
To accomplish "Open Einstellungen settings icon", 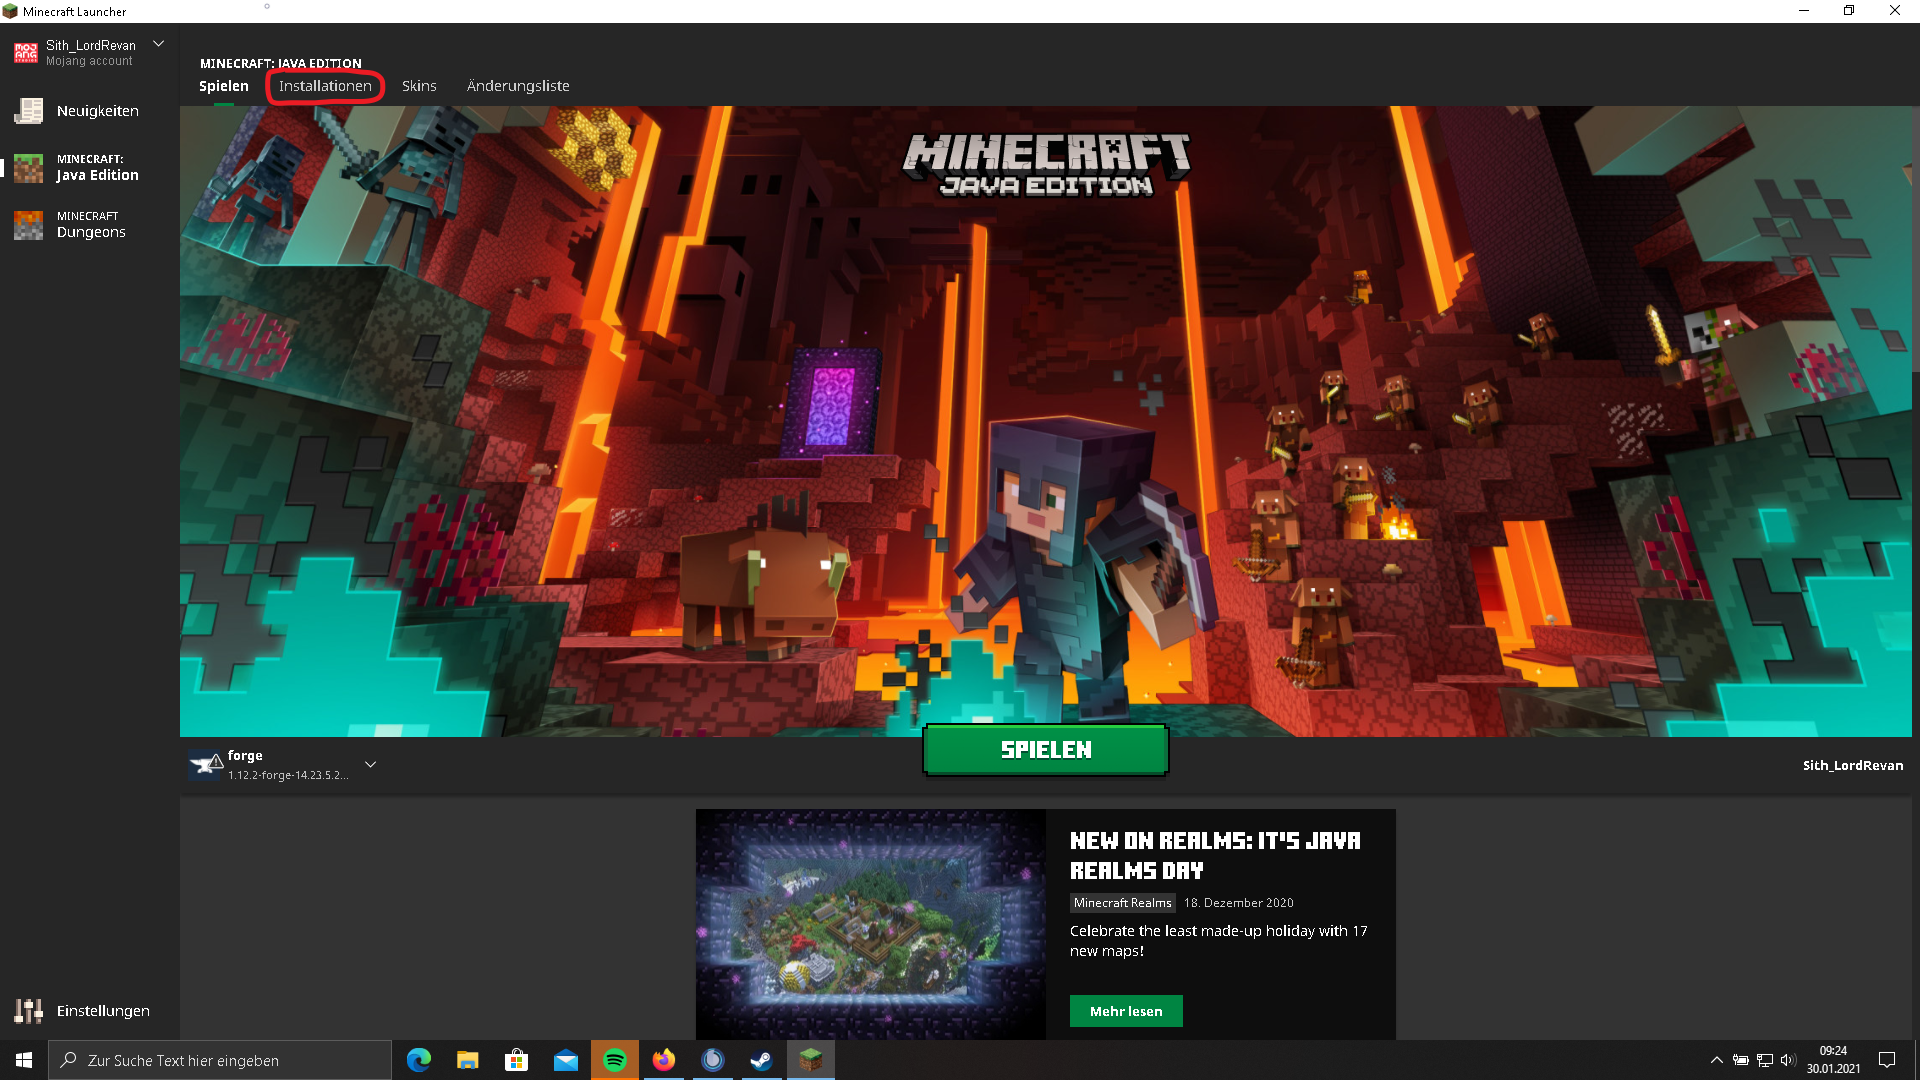I will [x=28, y=1011].
